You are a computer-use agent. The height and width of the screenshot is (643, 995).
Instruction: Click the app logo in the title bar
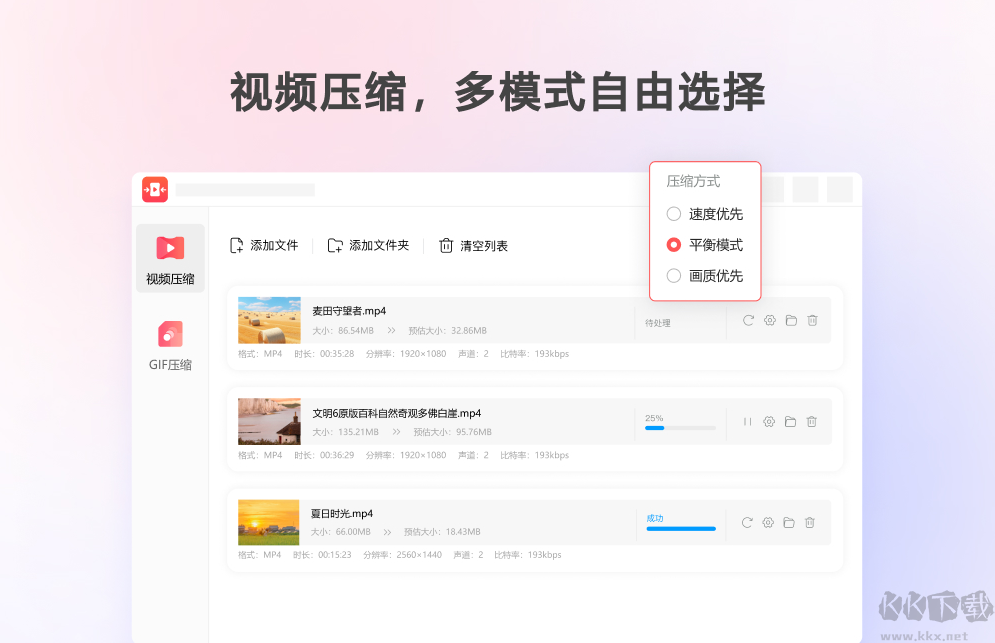[x=155, y=189]
